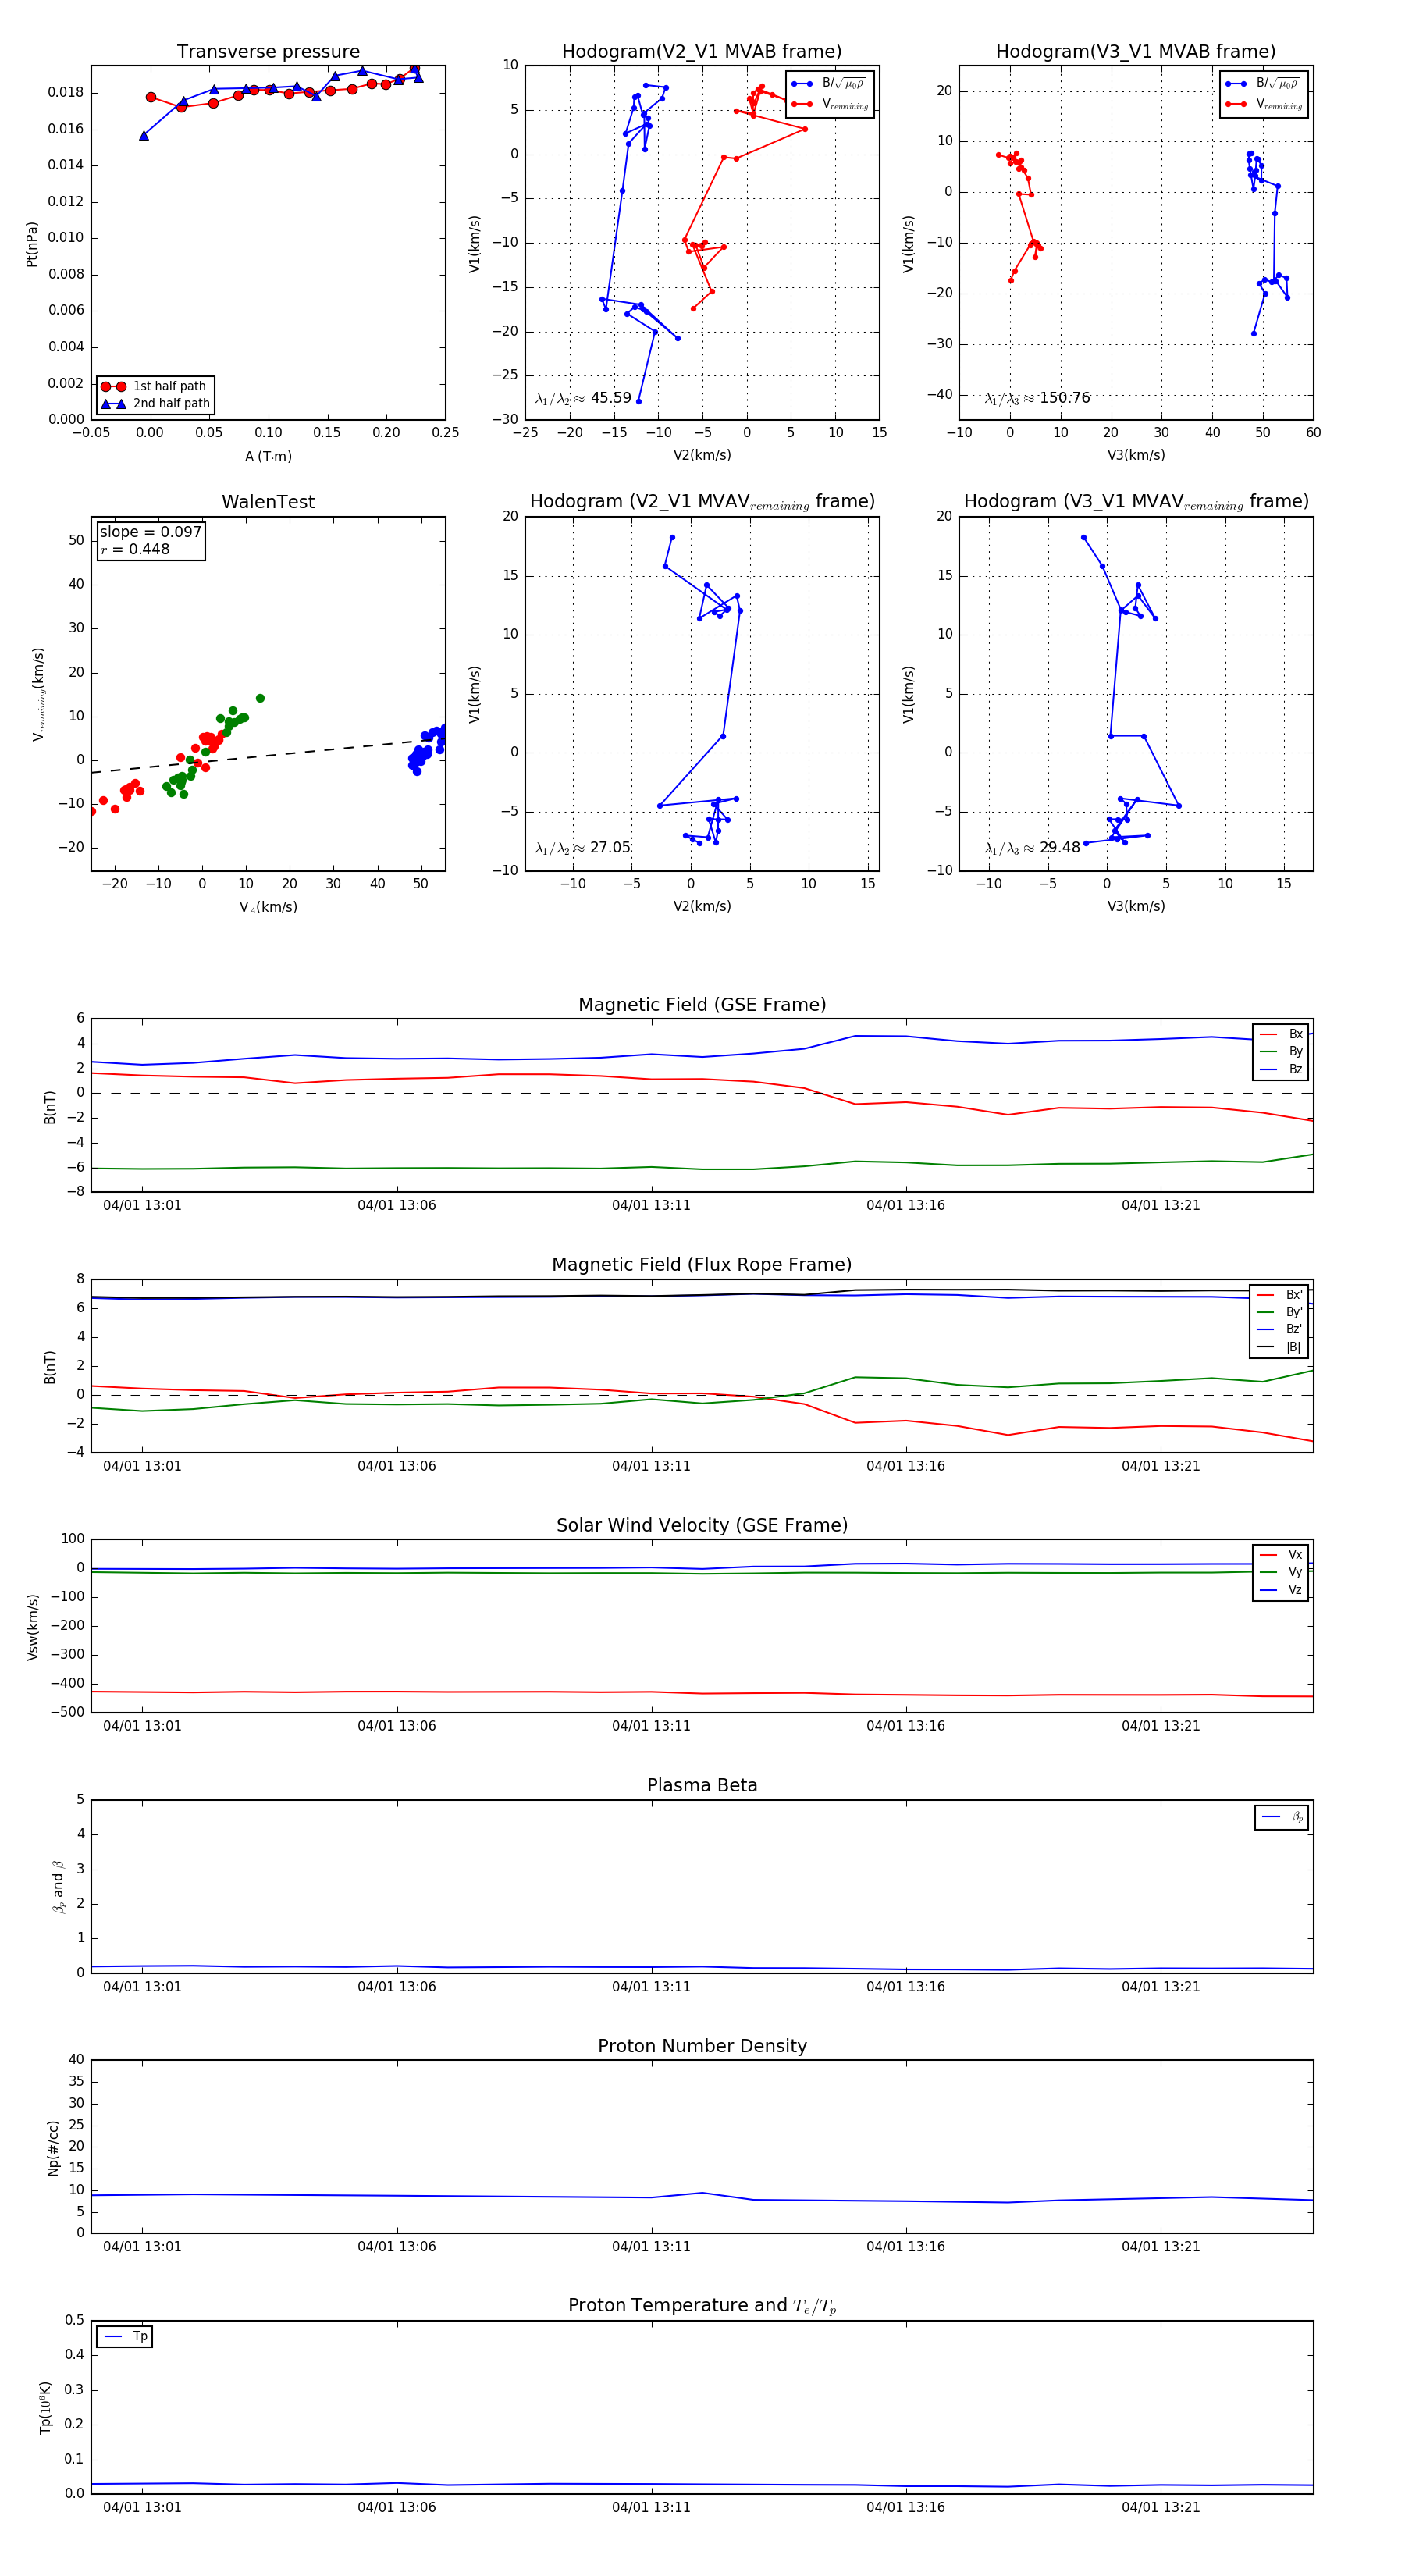Click the 'Magnetic Field (Flux Rope Frame)' title
Image resolution: width=1405 pixels, height=2576 pixels.
tap(702, 1265)
